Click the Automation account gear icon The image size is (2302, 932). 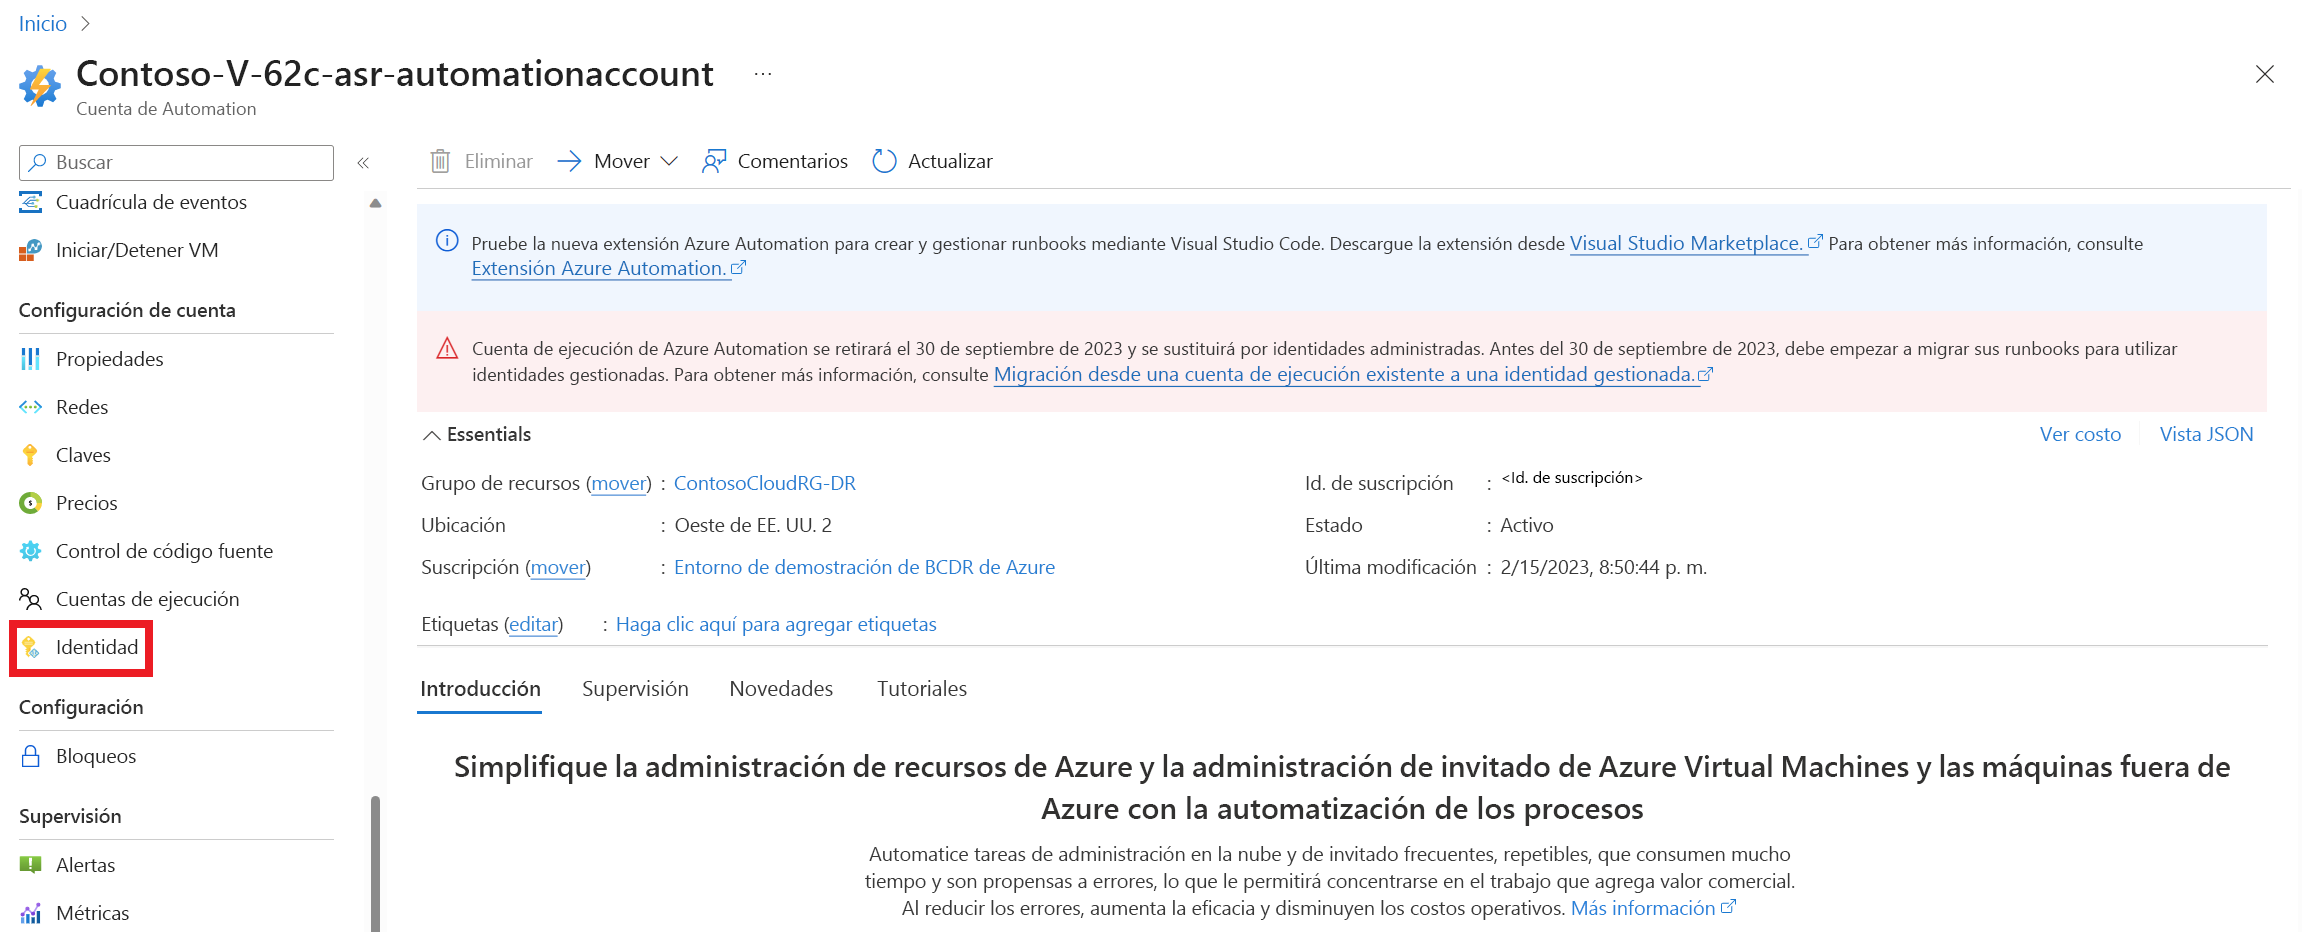(40, 86)
